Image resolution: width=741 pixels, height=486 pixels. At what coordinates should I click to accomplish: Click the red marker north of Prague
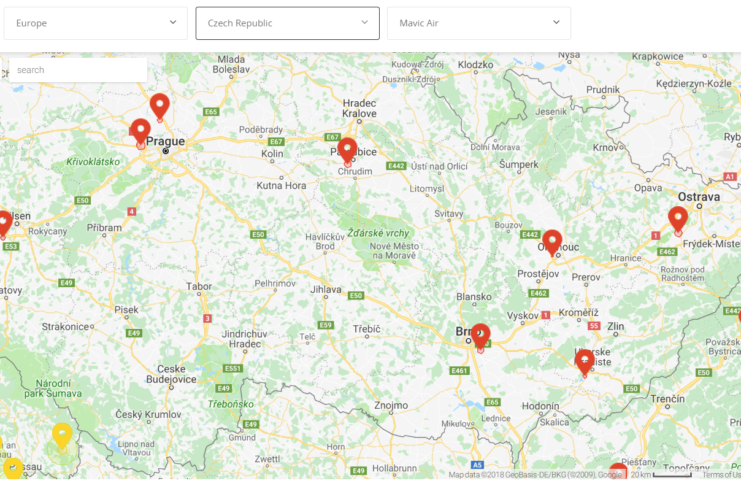pos(159,104)
